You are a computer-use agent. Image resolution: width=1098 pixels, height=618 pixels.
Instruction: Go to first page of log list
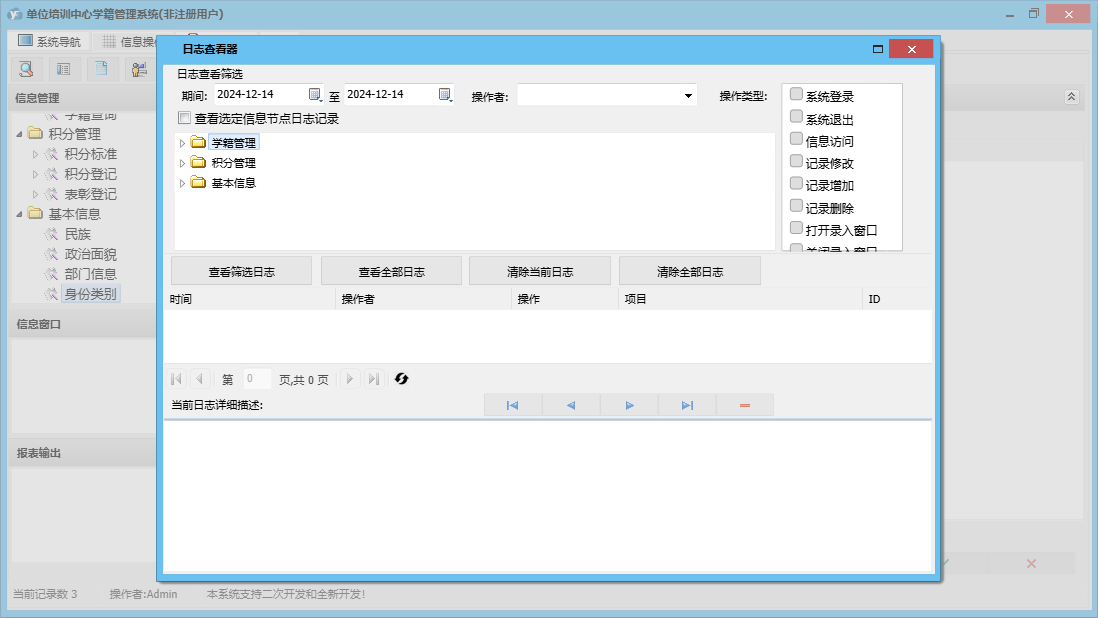(x=176, y=379)
